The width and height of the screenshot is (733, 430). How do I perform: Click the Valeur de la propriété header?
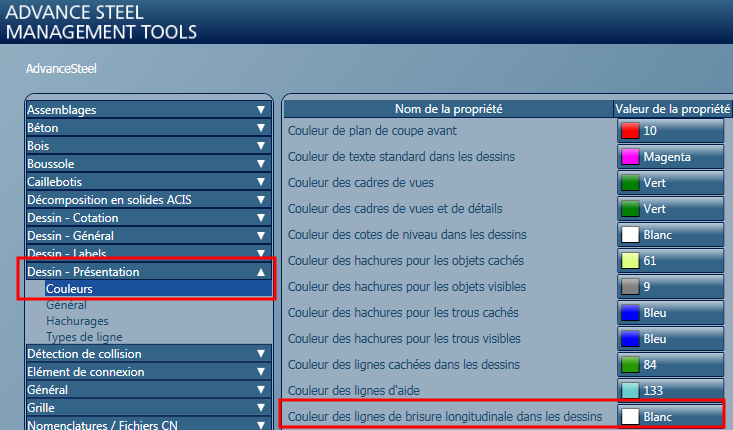click(672, 109)
